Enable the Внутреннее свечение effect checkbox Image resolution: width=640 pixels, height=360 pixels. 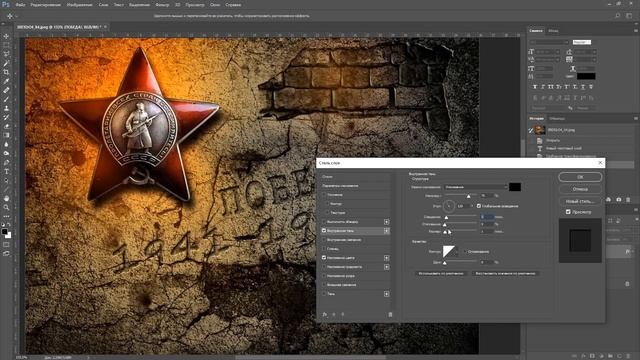[324, 240]
